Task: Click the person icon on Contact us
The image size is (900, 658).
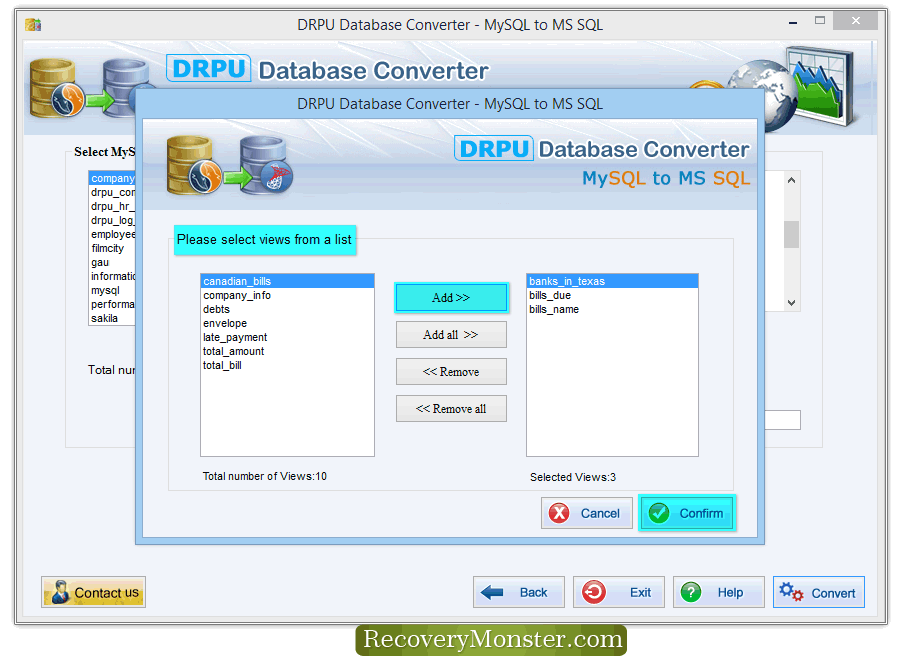Action: [x=60, y=592]
